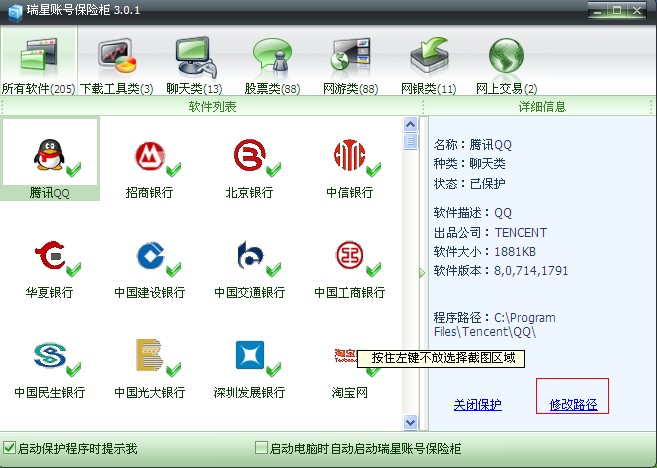The image size is (657, 468).
Task: Select the 所有软件(205) category icon
Action: 39,54
